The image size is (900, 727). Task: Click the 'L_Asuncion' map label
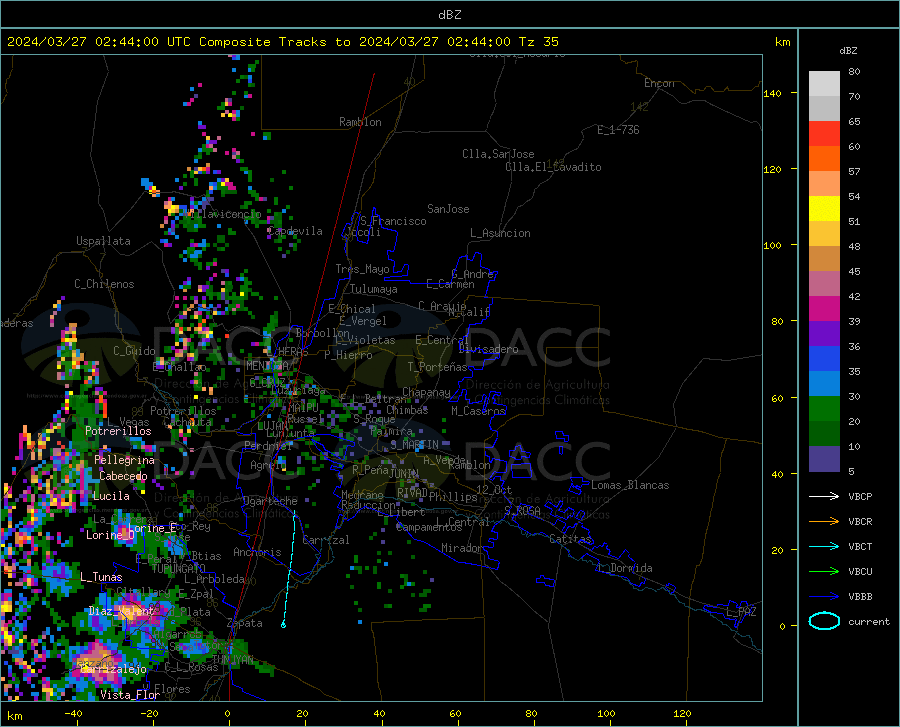500,233
